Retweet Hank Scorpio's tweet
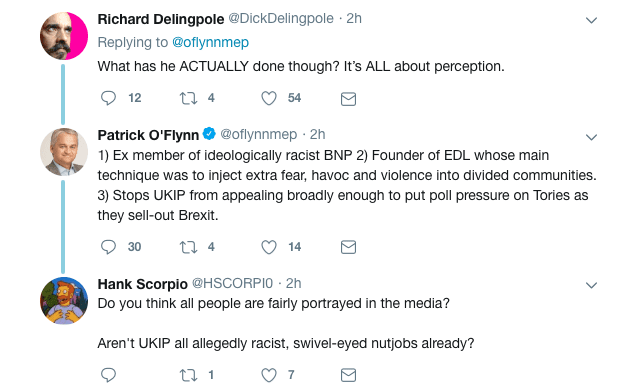639x392 pixels. pyautogui.click(x=188, y=375)
